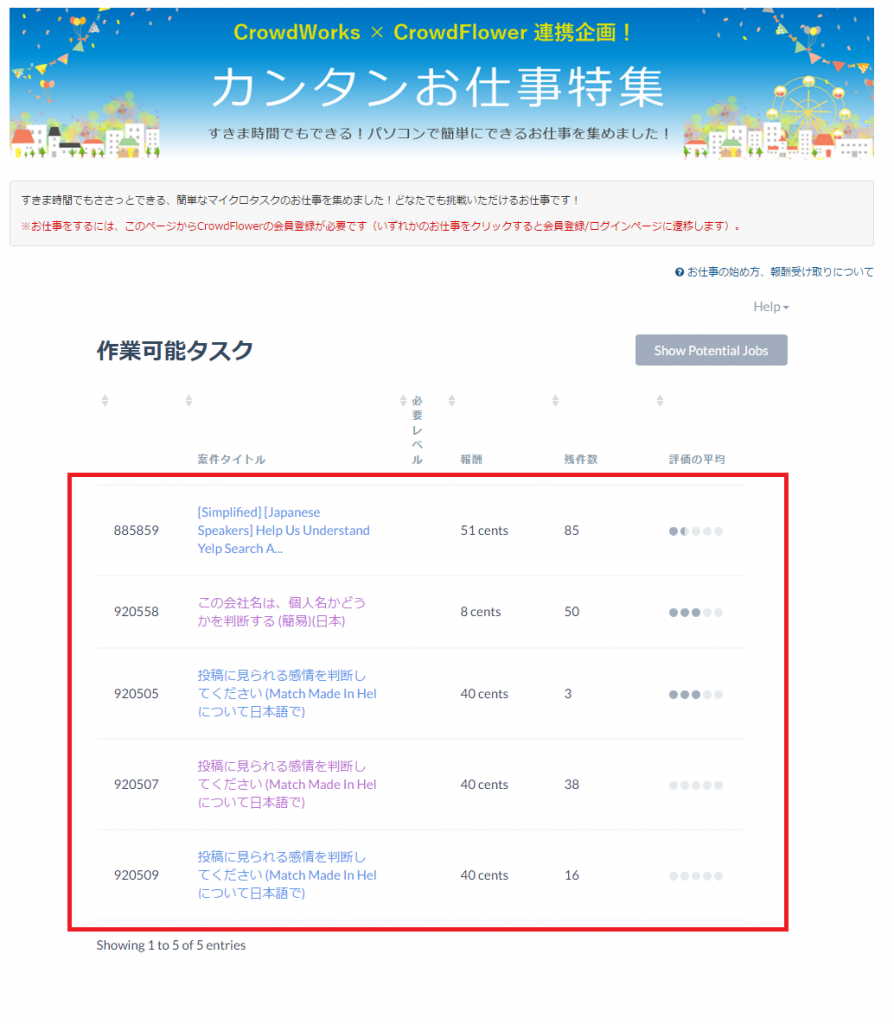Viewport: 894px width, 1024px height.
Task: Toggle ascending sort on the leftmost column header
Action: [x=104, y=399]
